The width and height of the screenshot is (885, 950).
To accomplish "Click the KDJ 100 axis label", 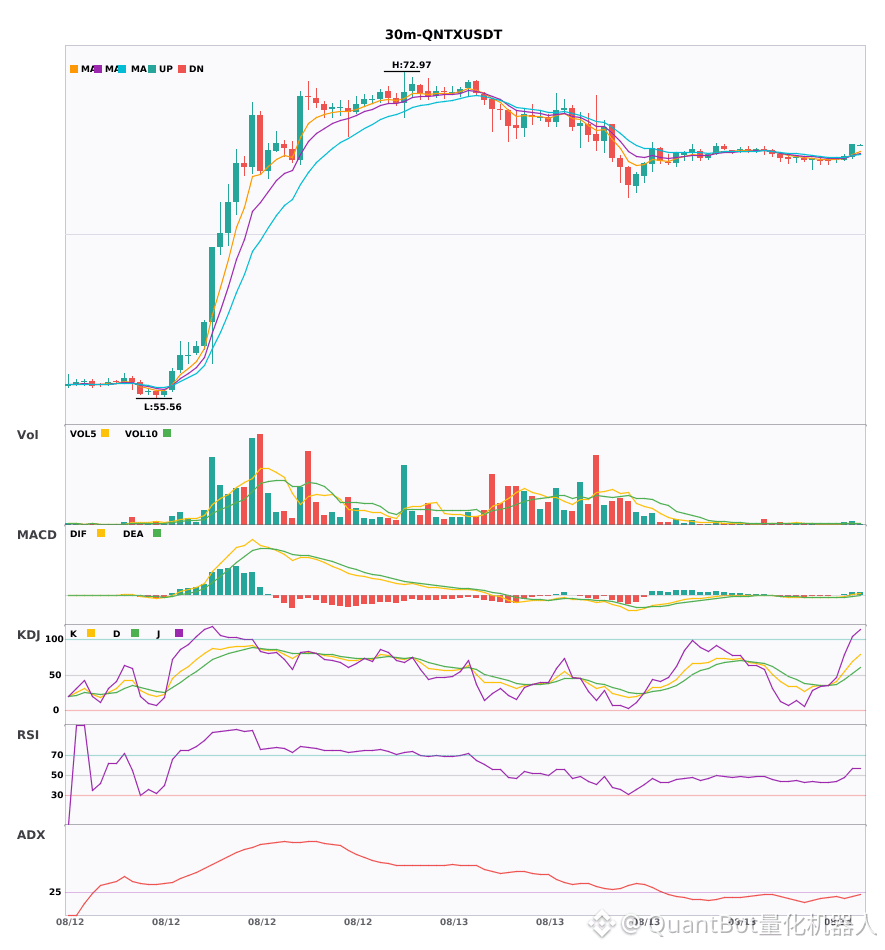I will [55, 639].
